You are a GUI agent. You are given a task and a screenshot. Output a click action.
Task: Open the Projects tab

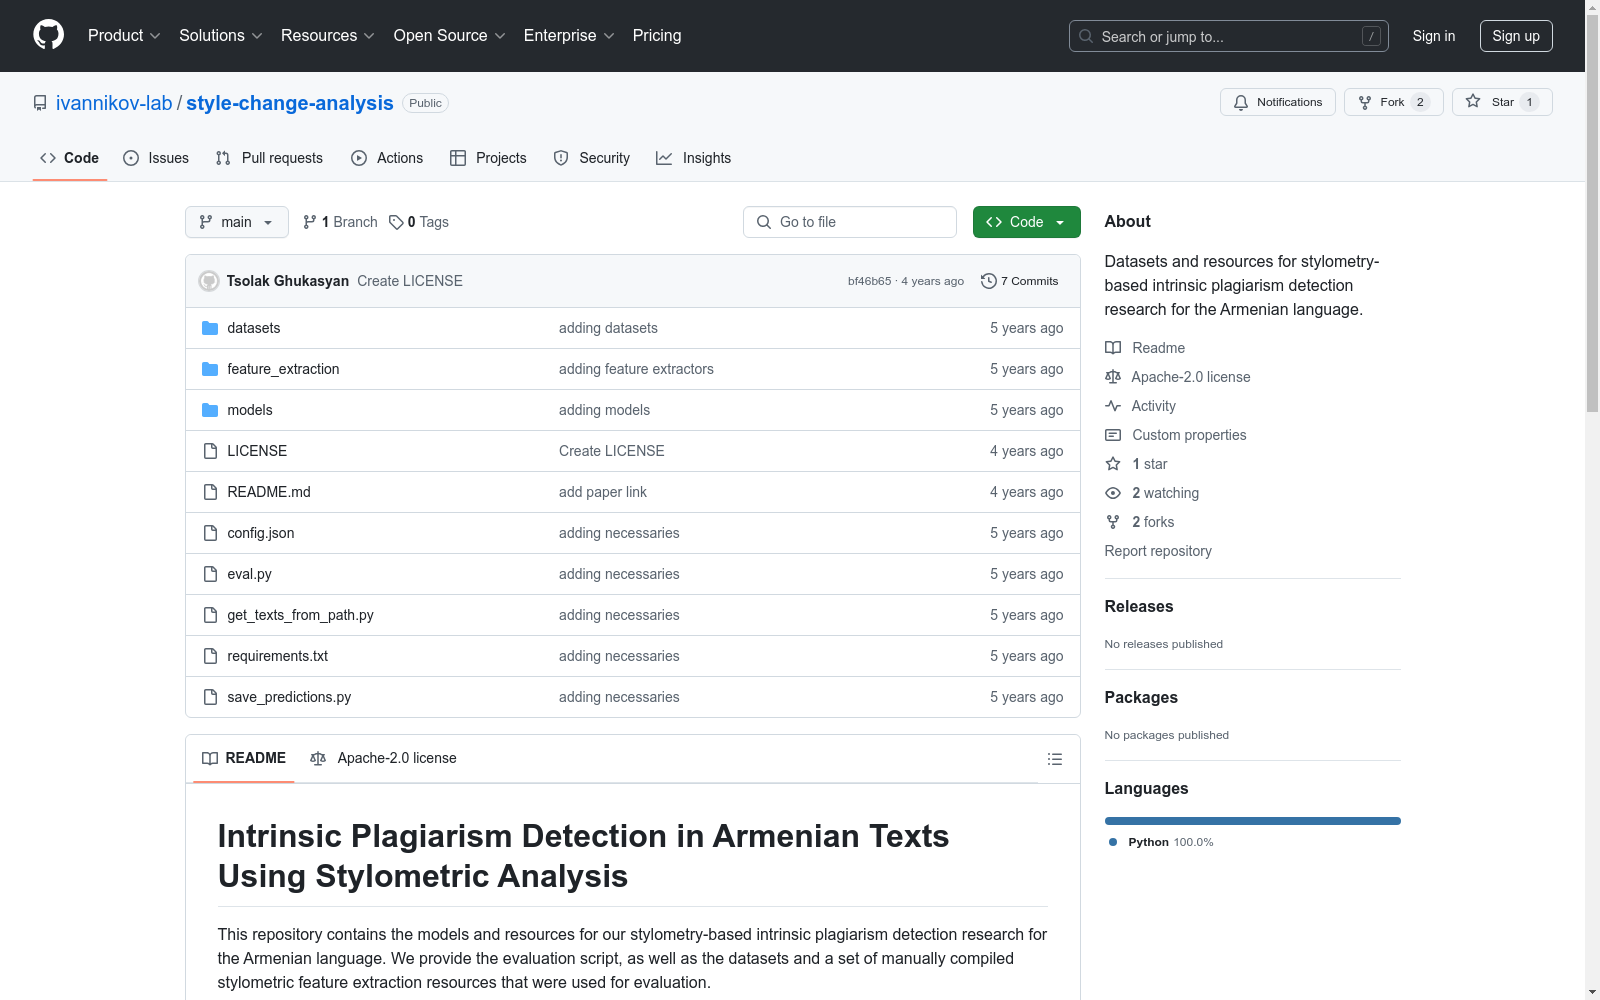488,158
